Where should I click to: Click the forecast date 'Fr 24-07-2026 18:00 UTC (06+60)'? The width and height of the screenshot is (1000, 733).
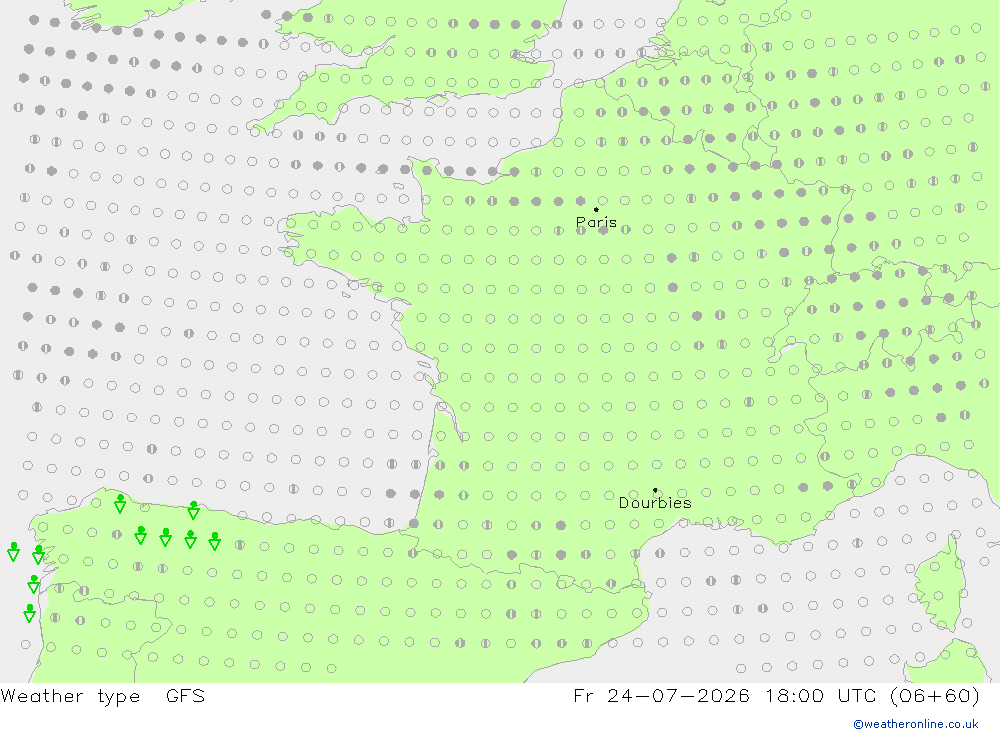click(776, 696)
